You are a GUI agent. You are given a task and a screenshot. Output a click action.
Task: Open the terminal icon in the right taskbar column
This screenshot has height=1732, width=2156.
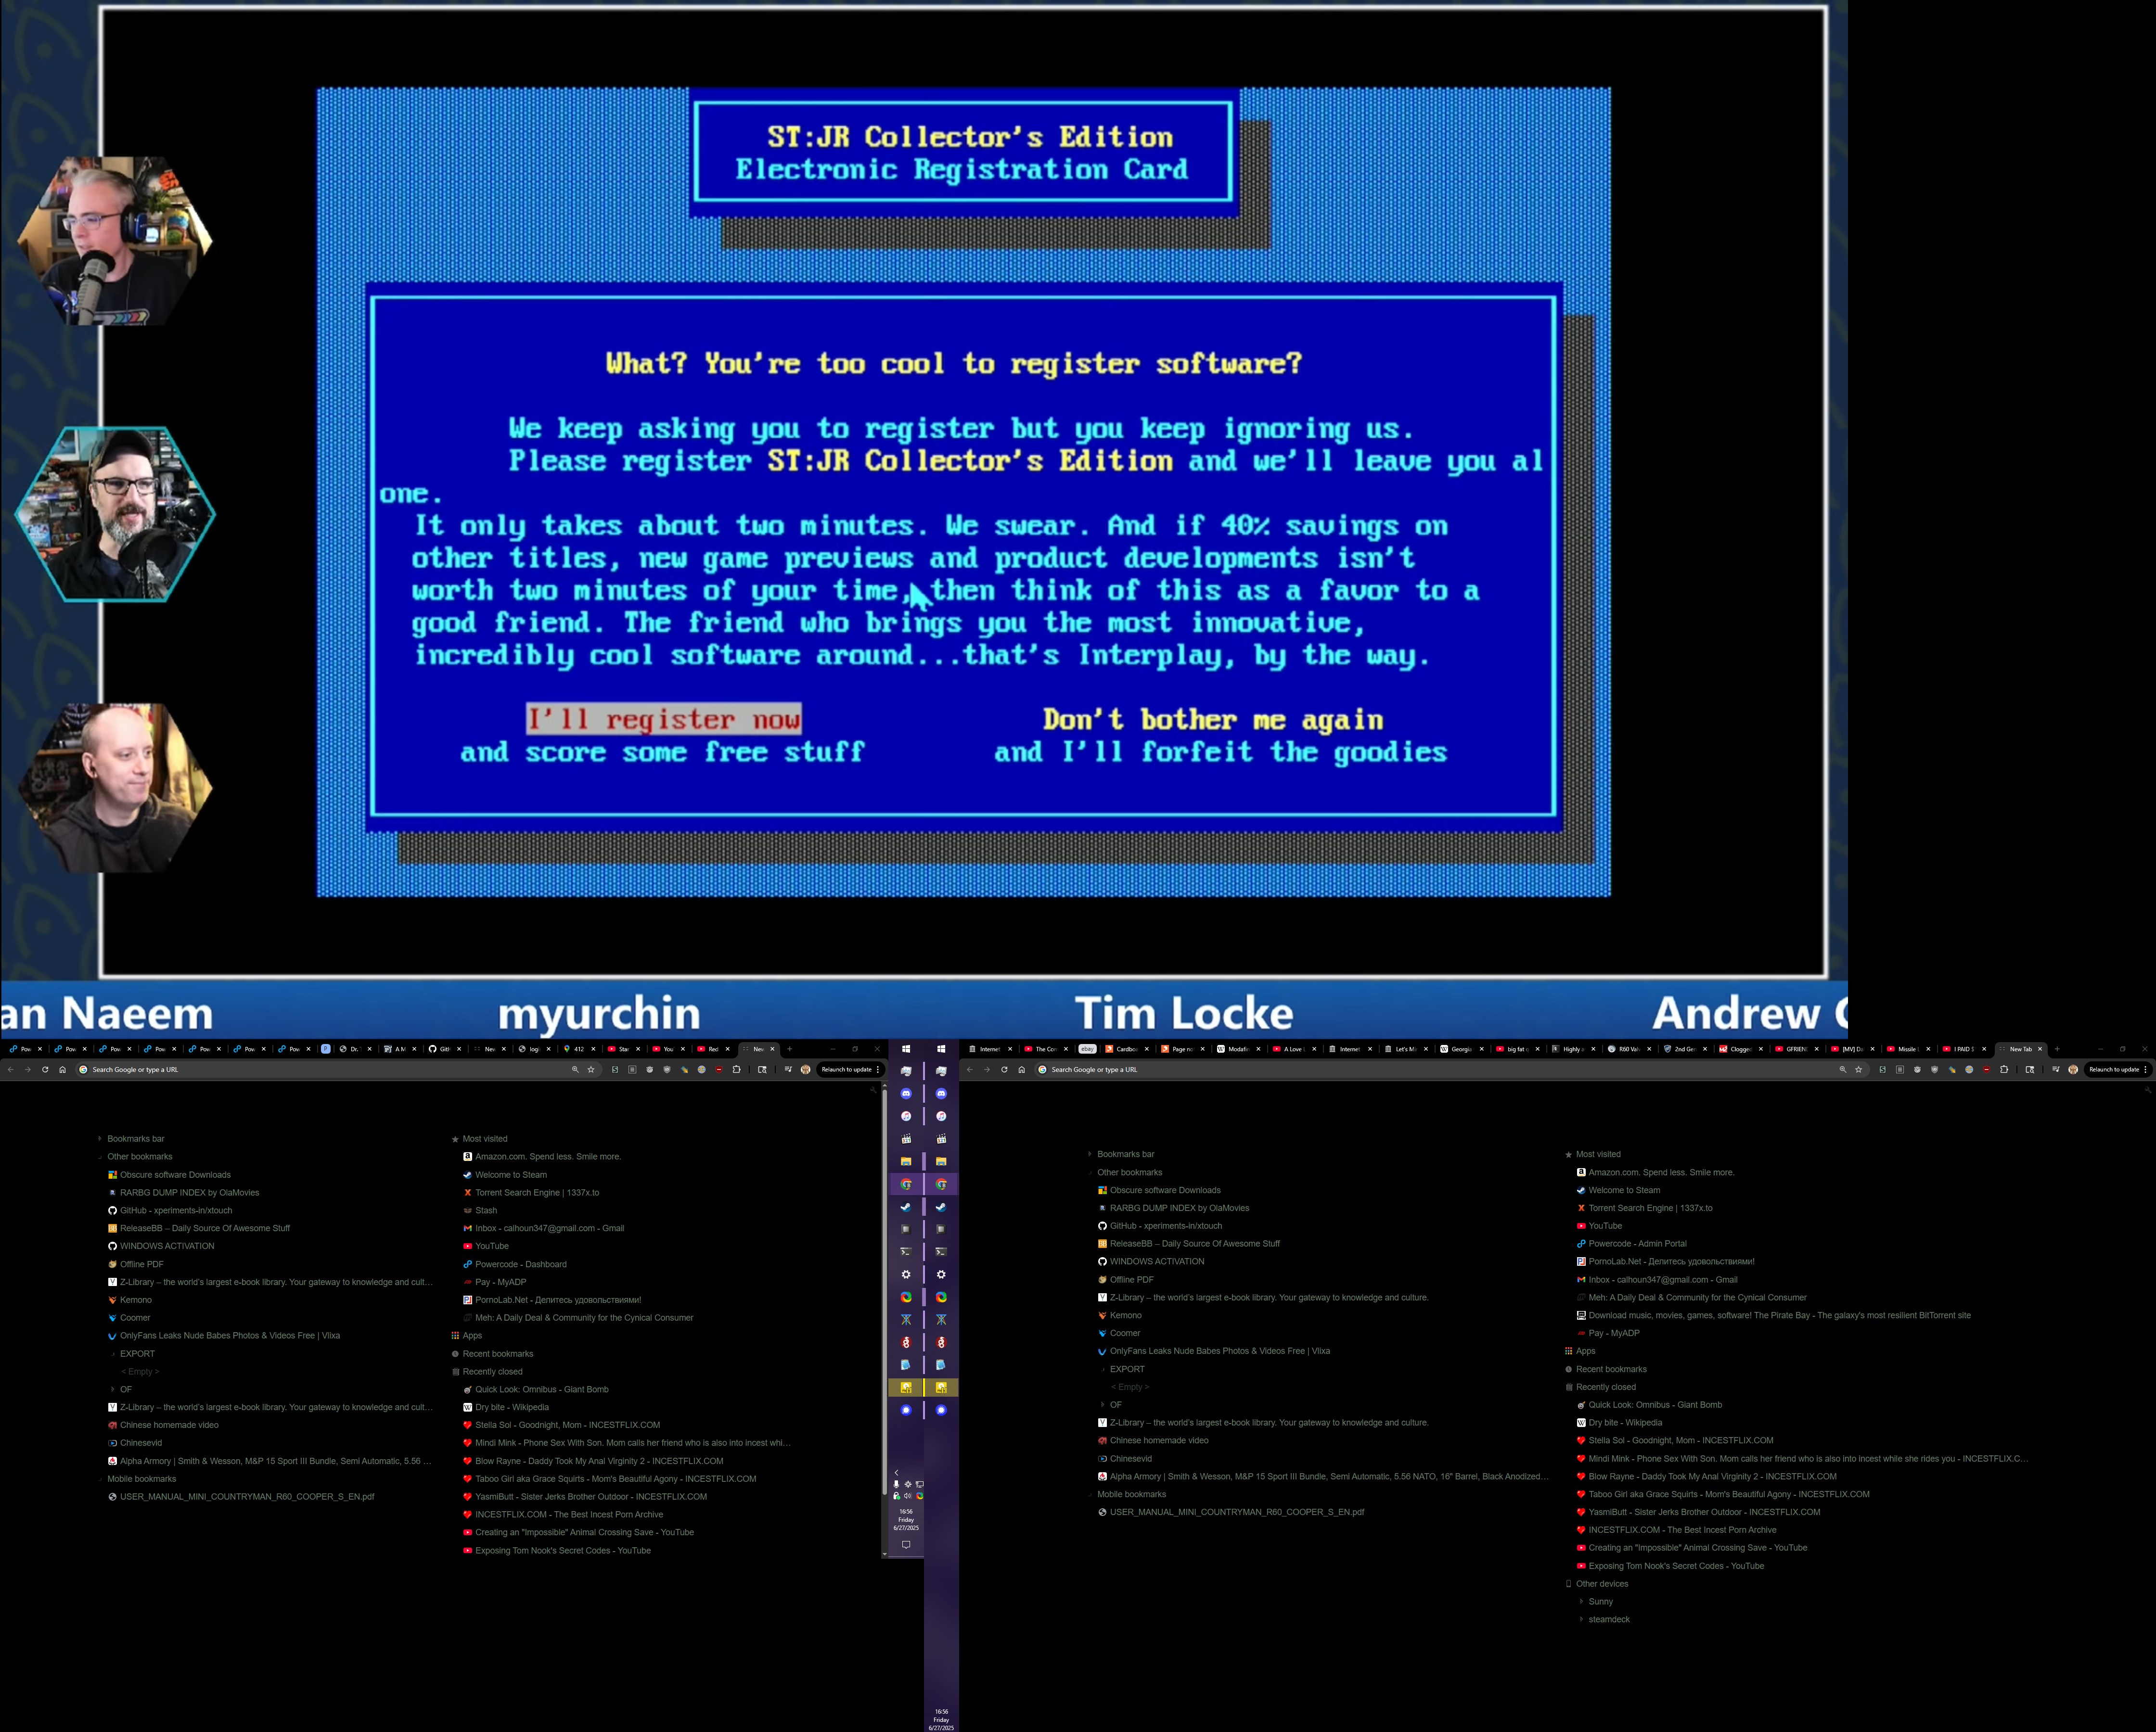click(x=941, y=1252)
